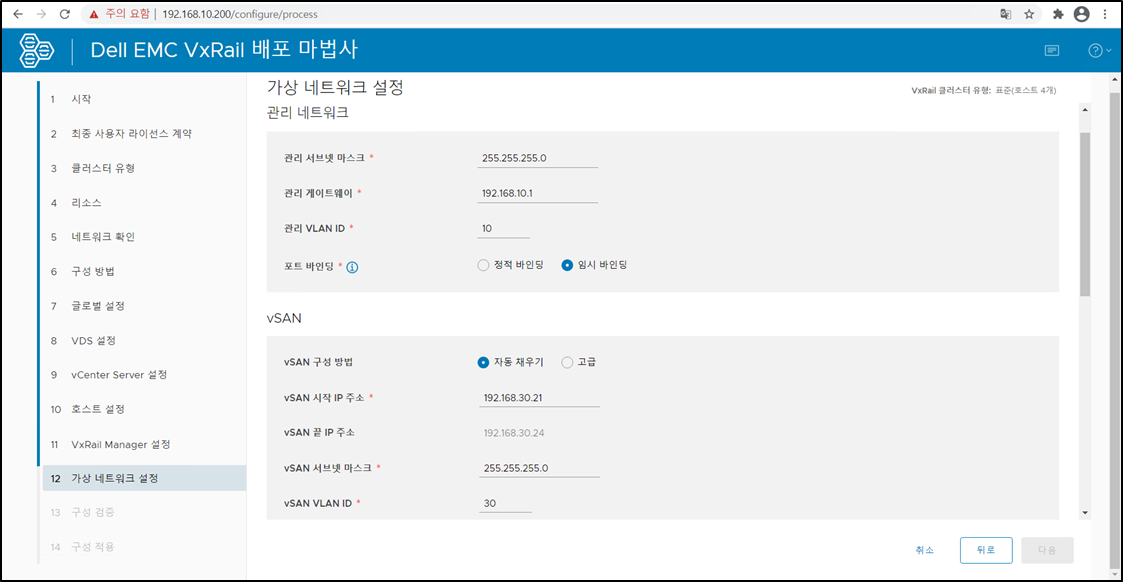Click the browser back arrow icon
The height and width of the screenshot is (582, 1123).
18,14
